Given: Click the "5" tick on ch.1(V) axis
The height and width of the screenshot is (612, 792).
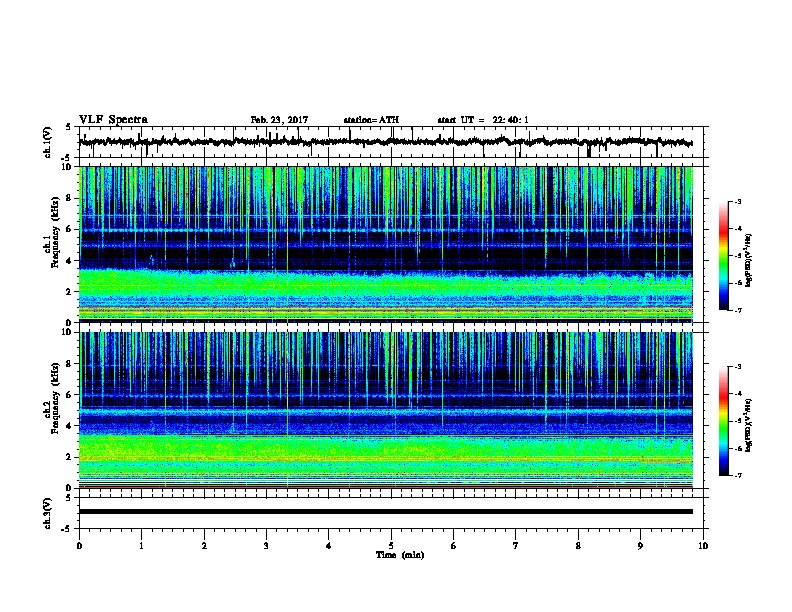Looking at the screenshot, I should tap(68, 127).
